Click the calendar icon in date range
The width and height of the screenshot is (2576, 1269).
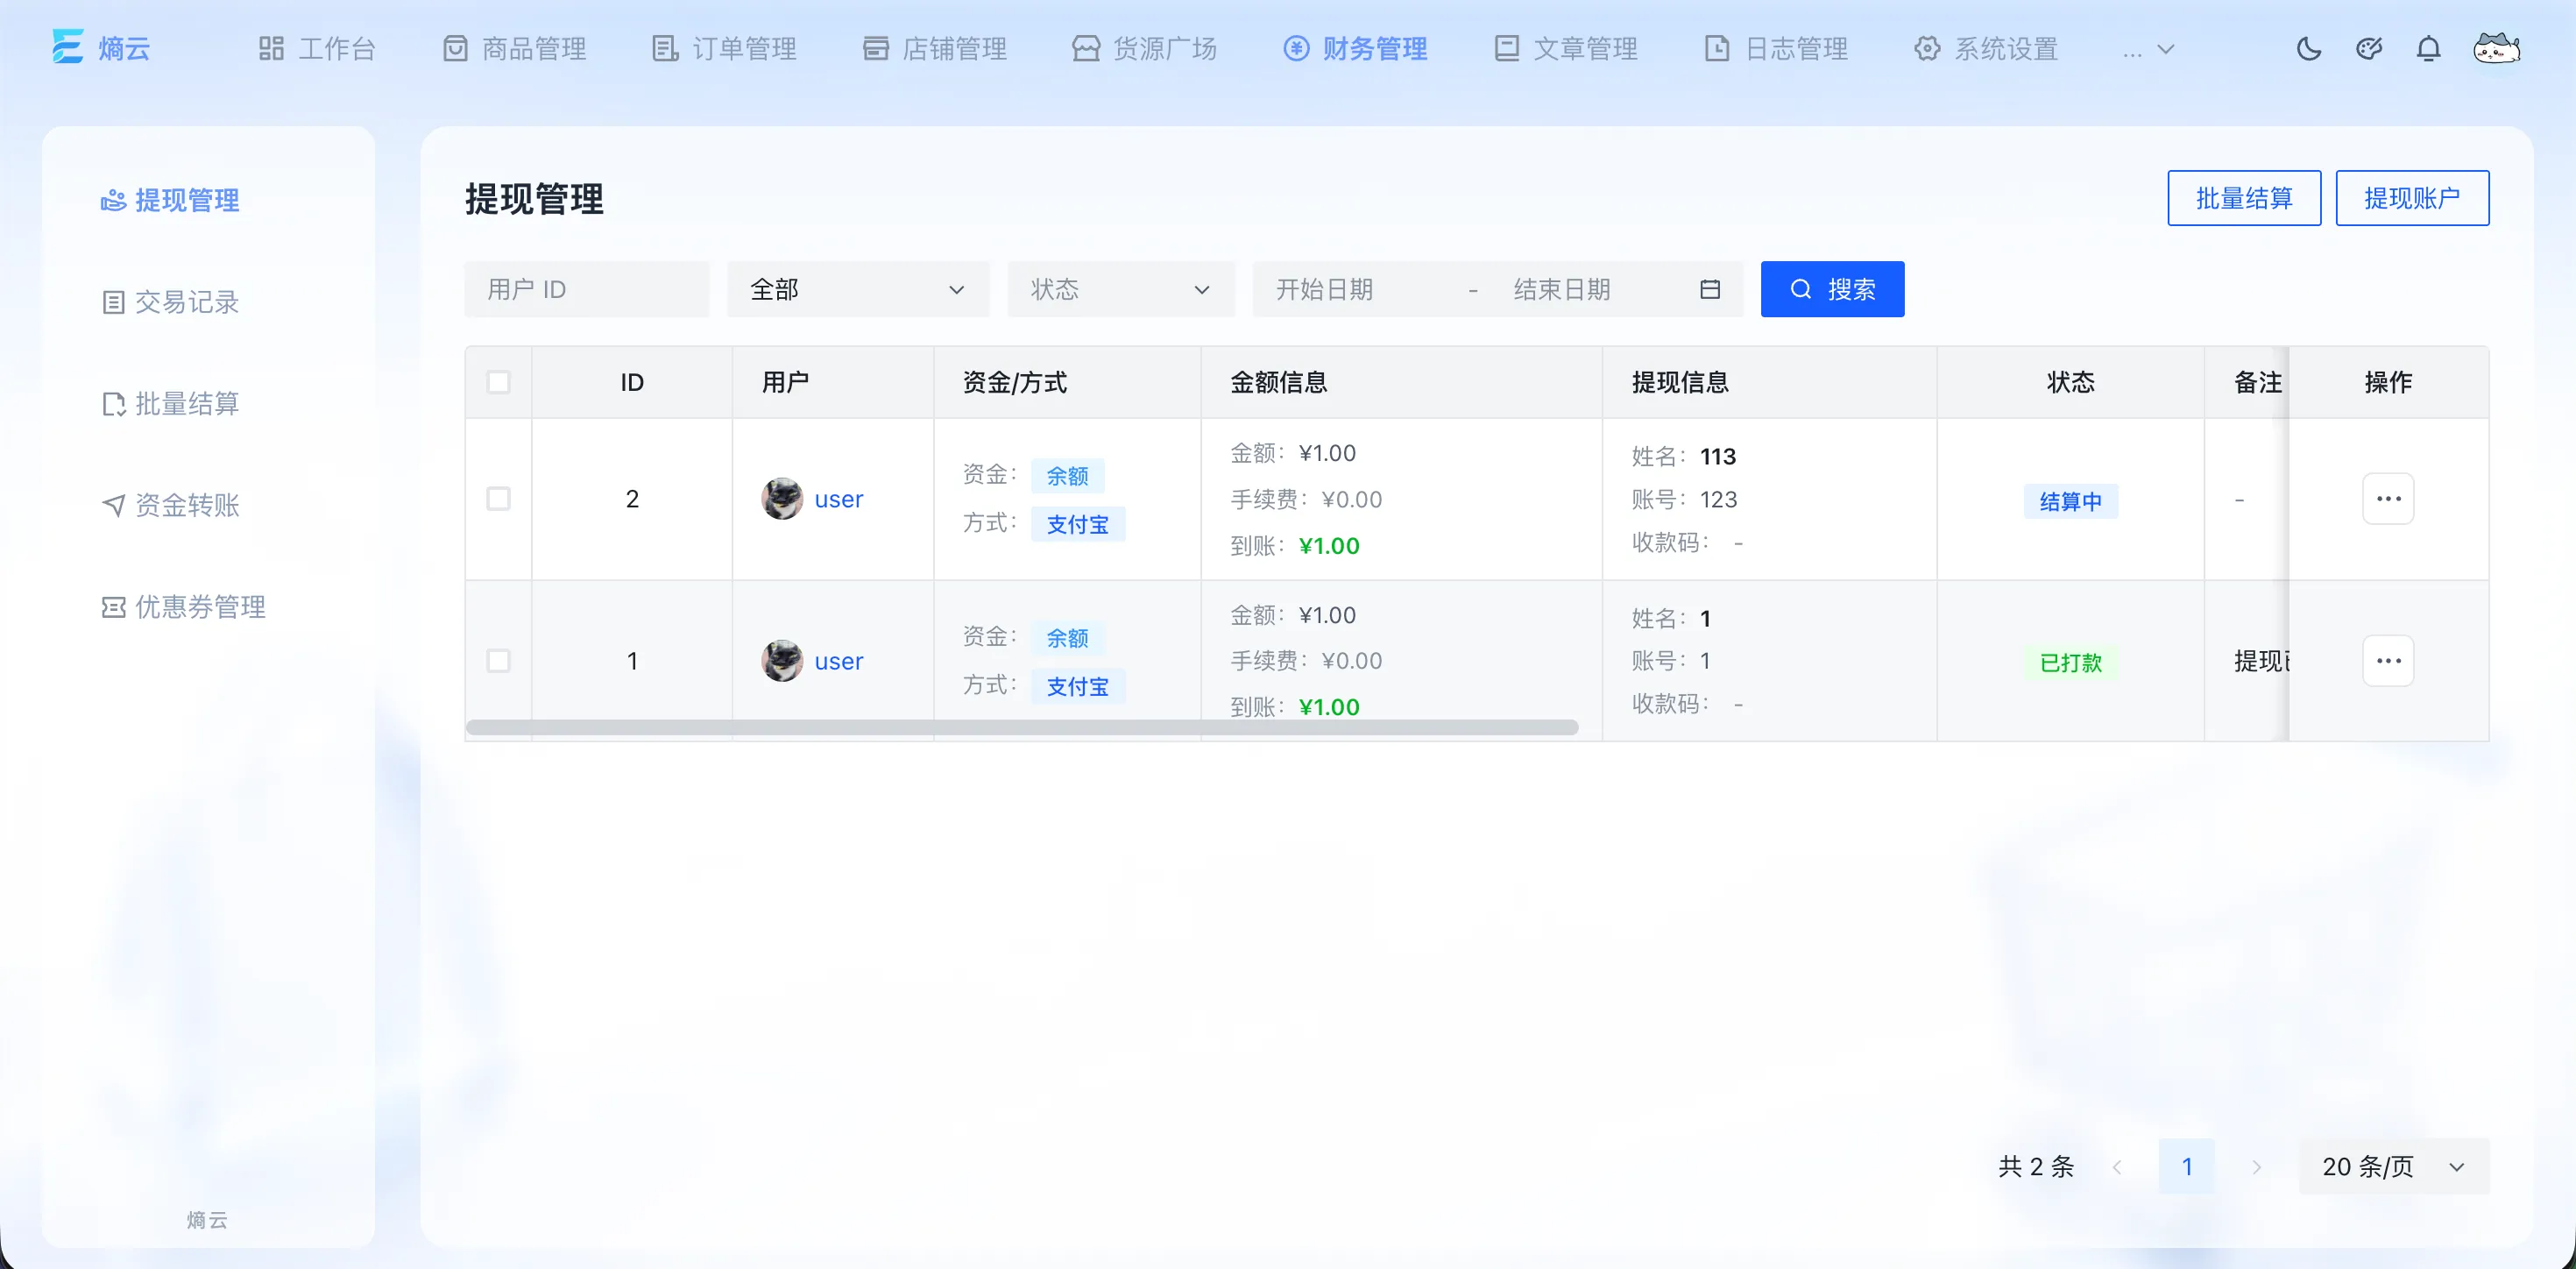(1710, 289)
